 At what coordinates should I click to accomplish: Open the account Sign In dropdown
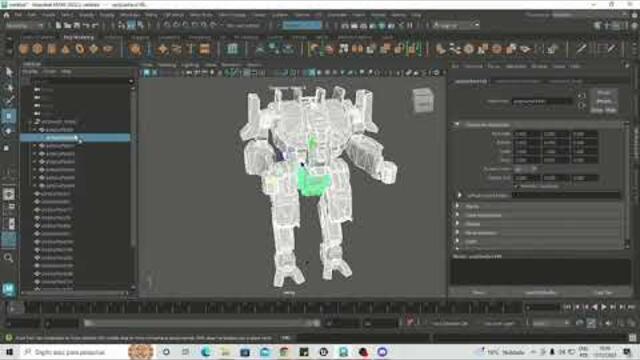[x=456, y=25]
